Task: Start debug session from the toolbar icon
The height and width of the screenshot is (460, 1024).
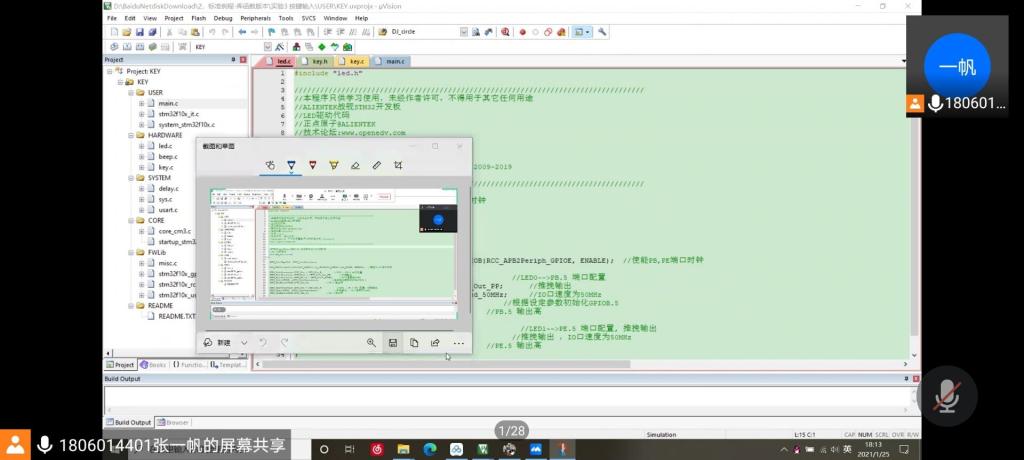Action: [506, 32]
